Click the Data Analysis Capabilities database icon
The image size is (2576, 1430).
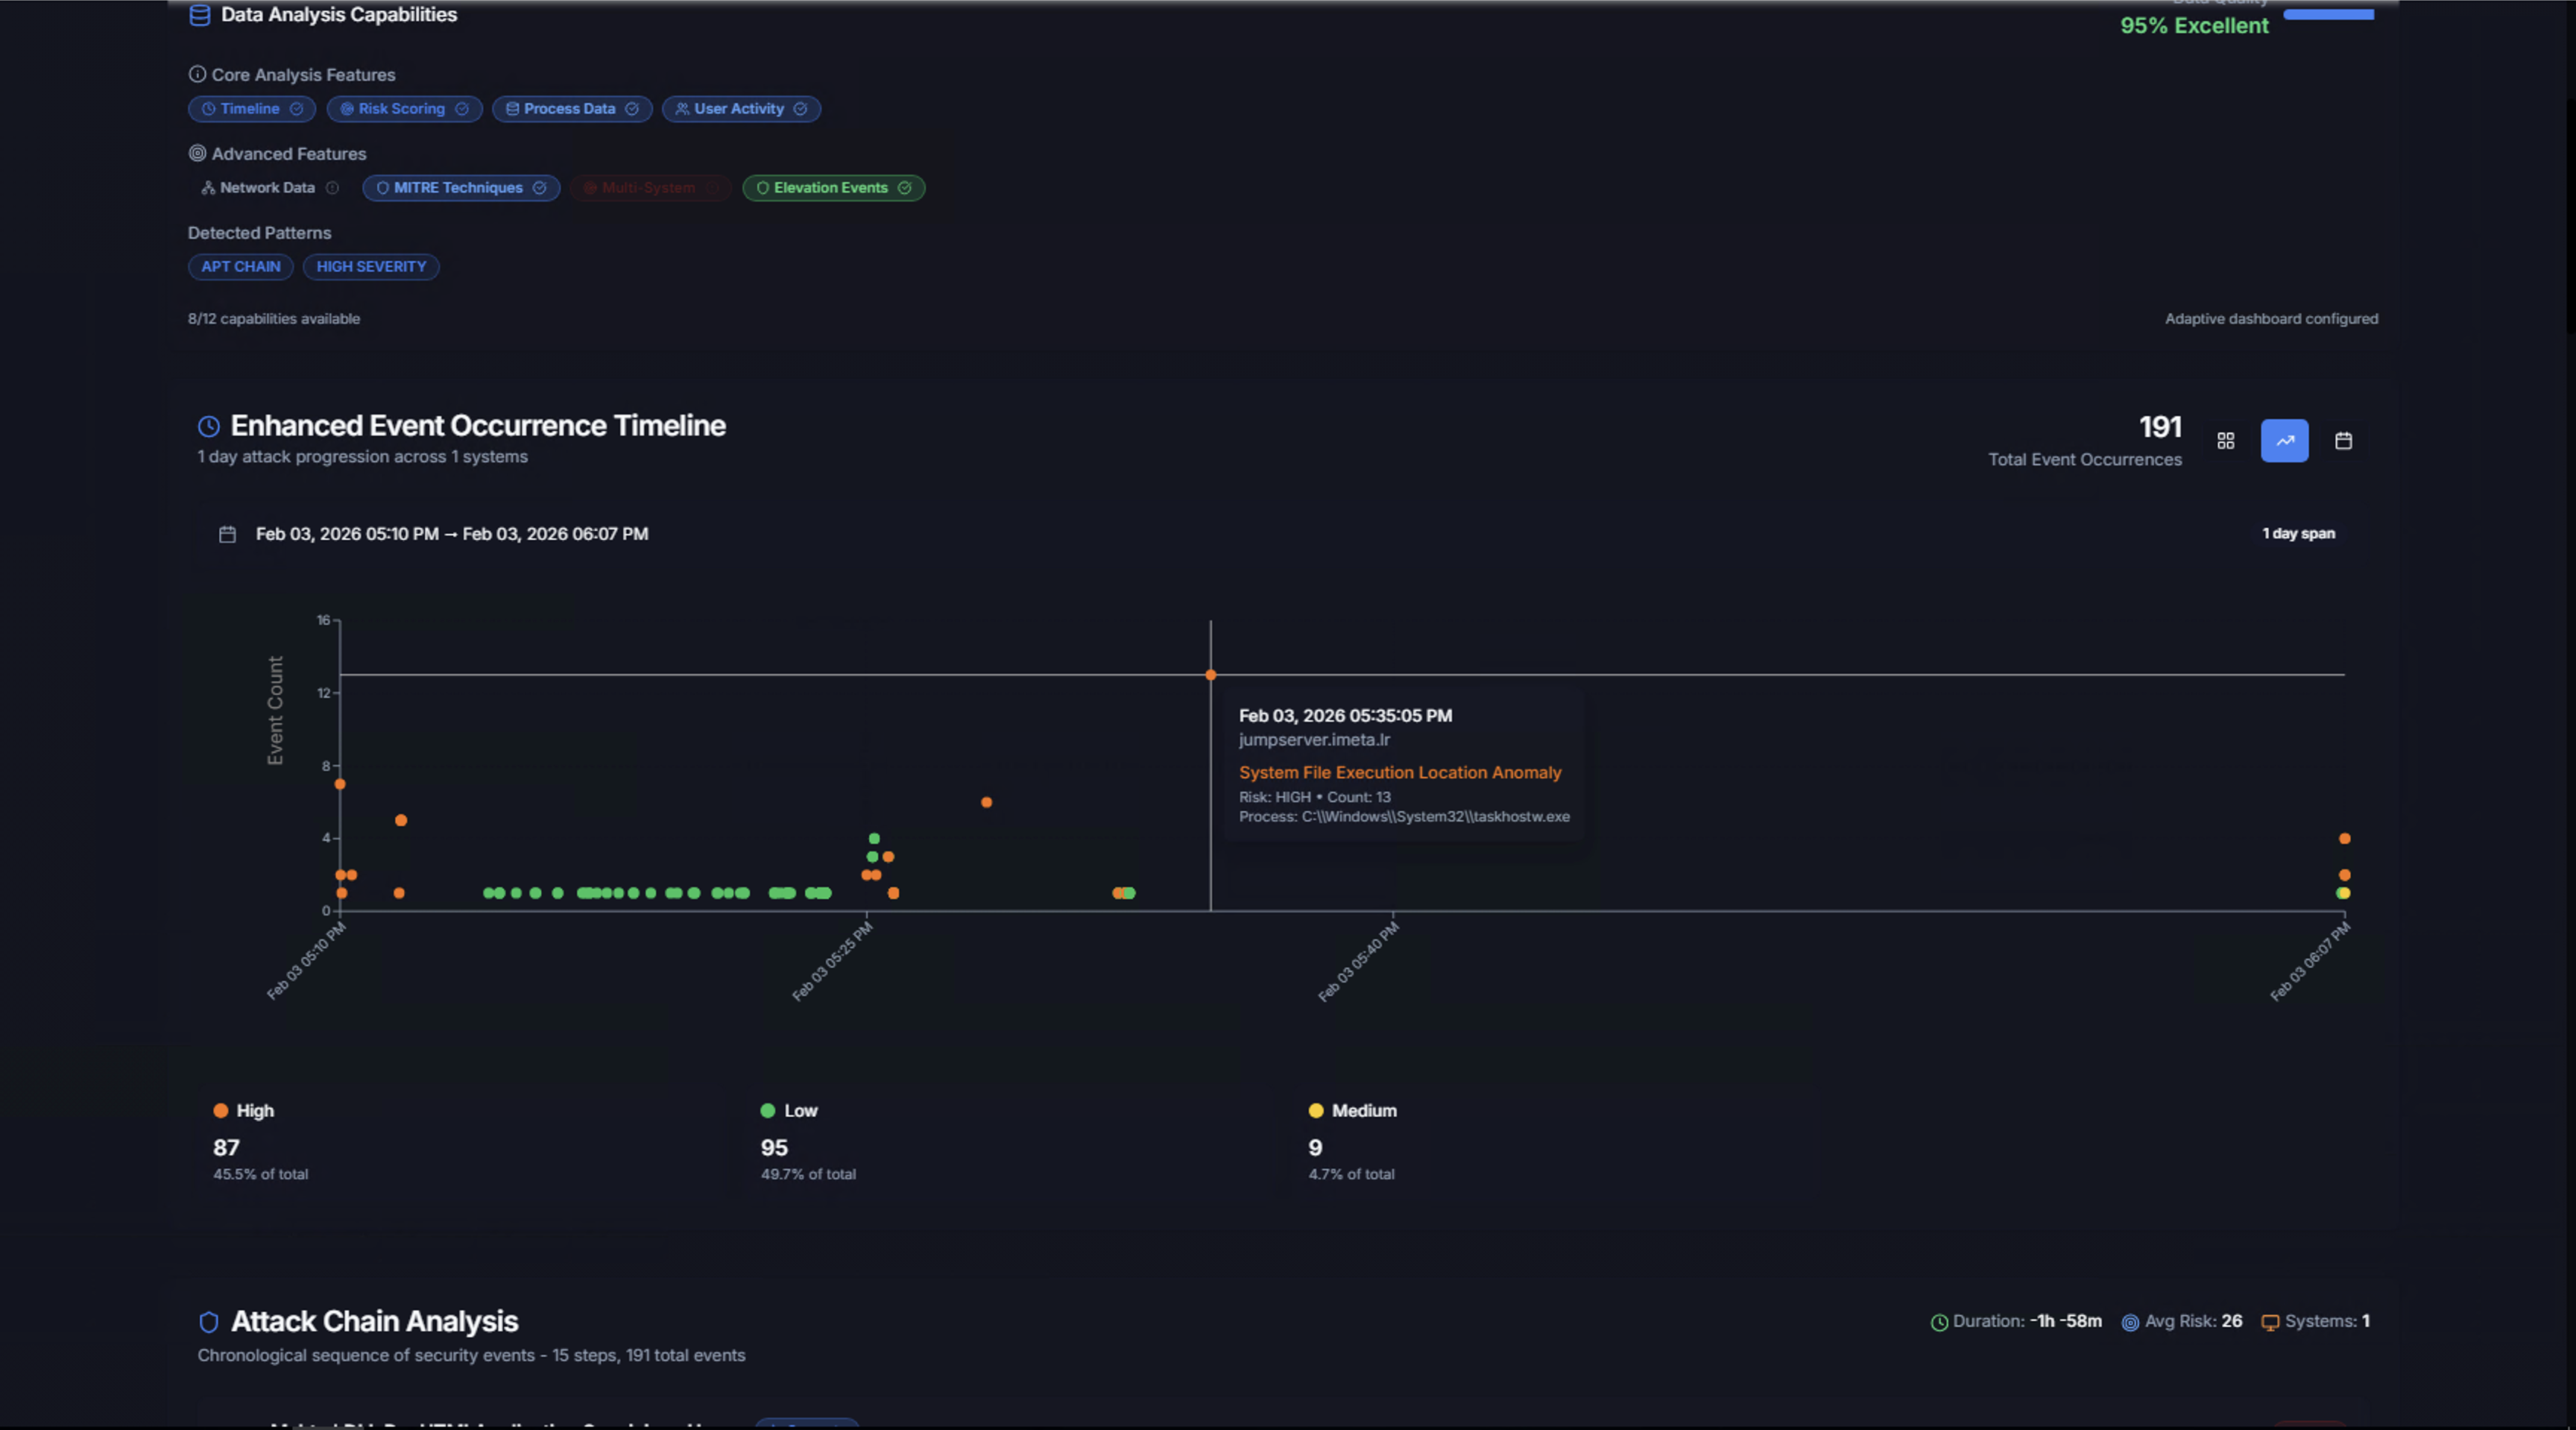199,15
